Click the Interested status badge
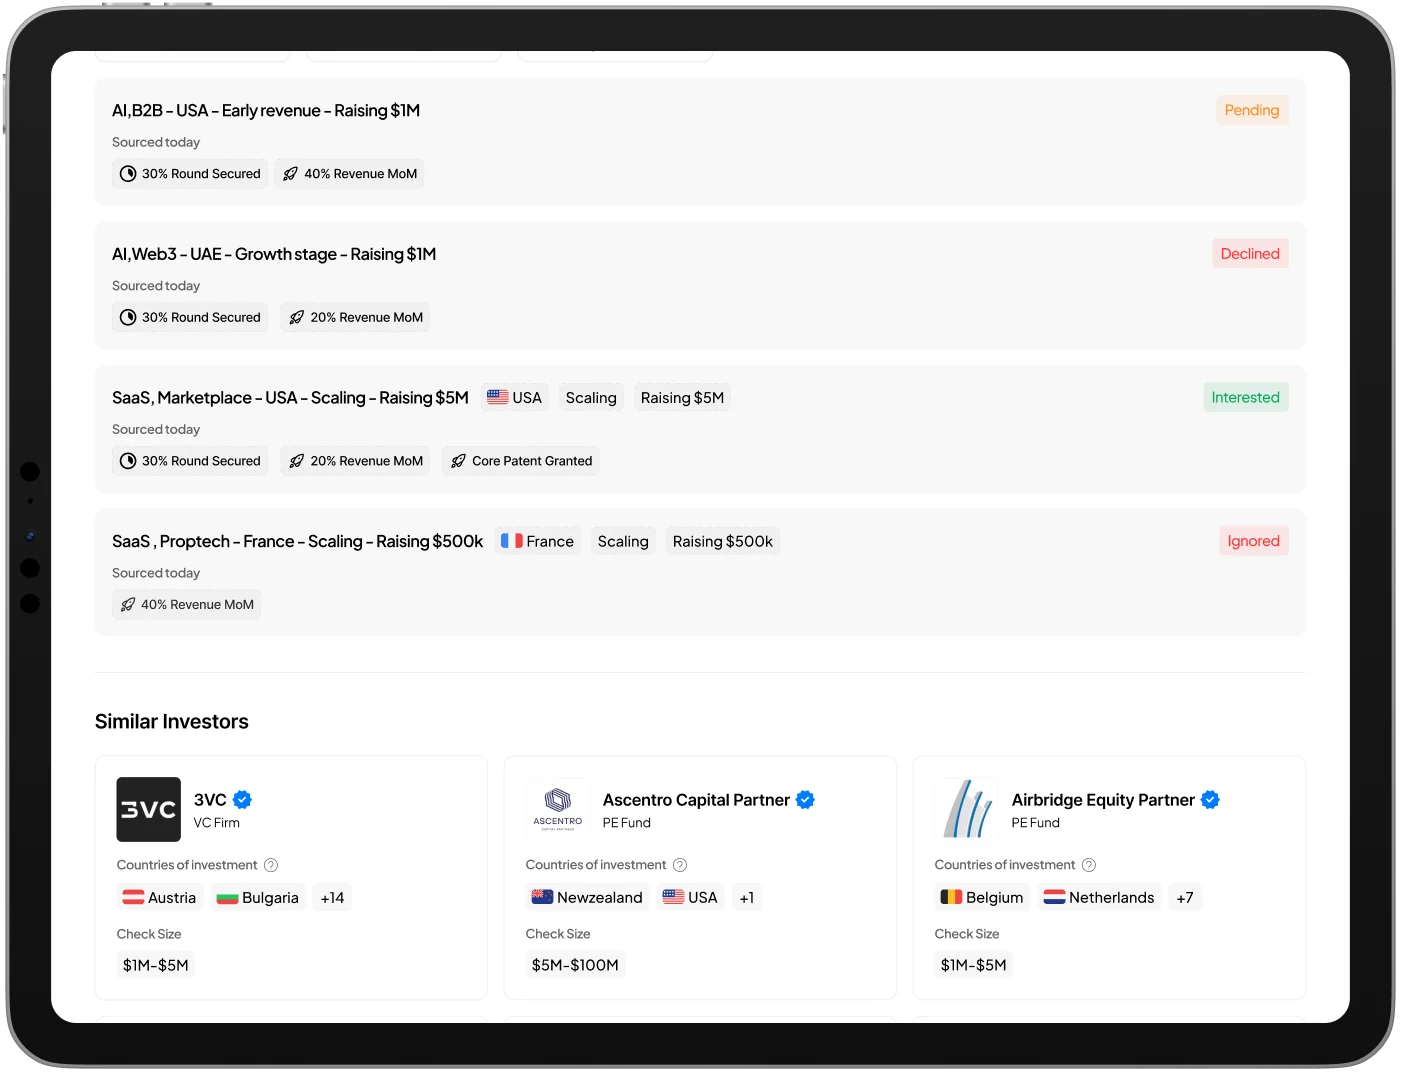The height and width of the screenshot is (1074, 1401). (x=1246, y=397)
